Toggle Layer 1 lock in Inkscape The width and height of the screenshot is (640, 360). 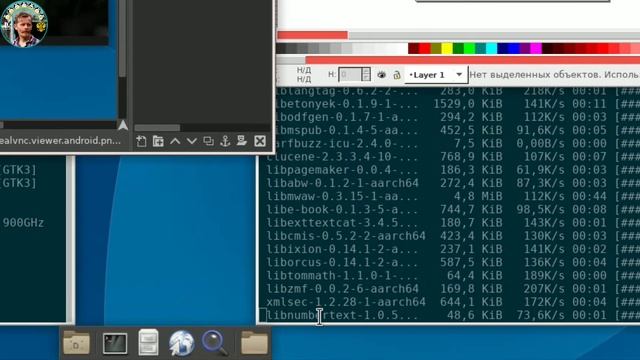tap(396, 75)
